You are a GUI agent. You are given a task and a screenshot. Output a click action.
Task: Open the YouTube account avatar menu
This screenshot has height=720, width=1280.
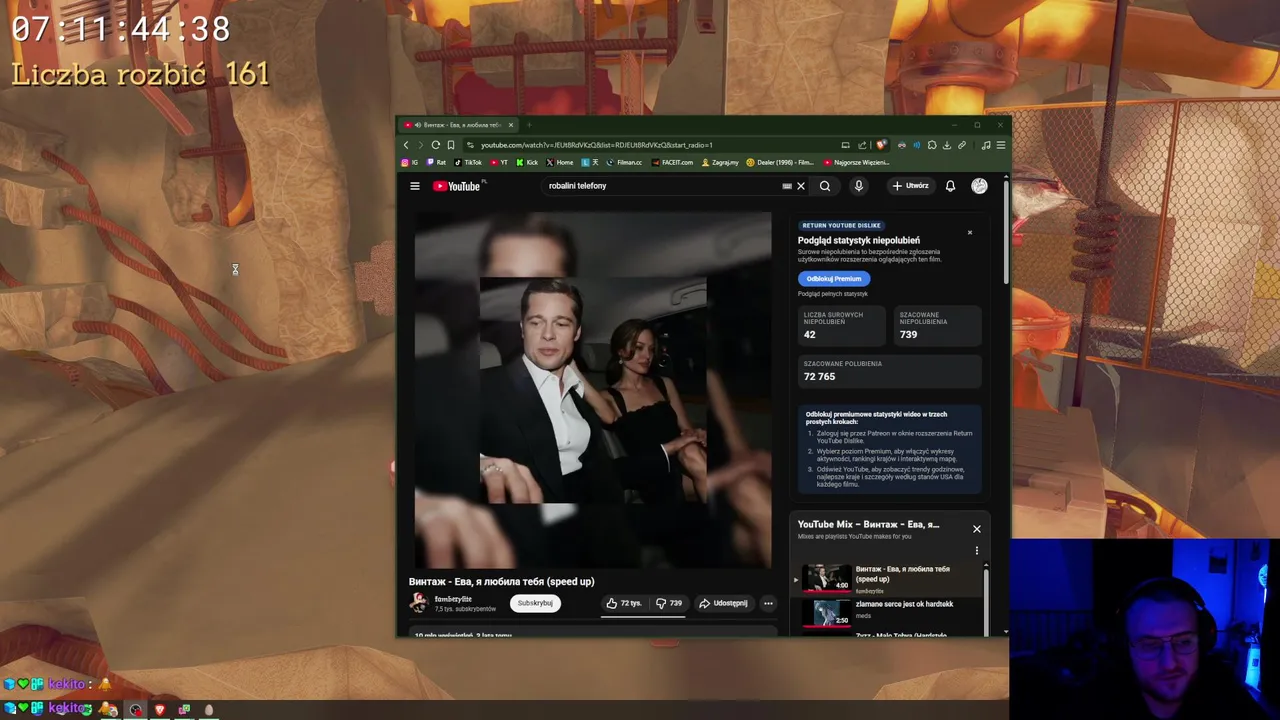point(979,186)
